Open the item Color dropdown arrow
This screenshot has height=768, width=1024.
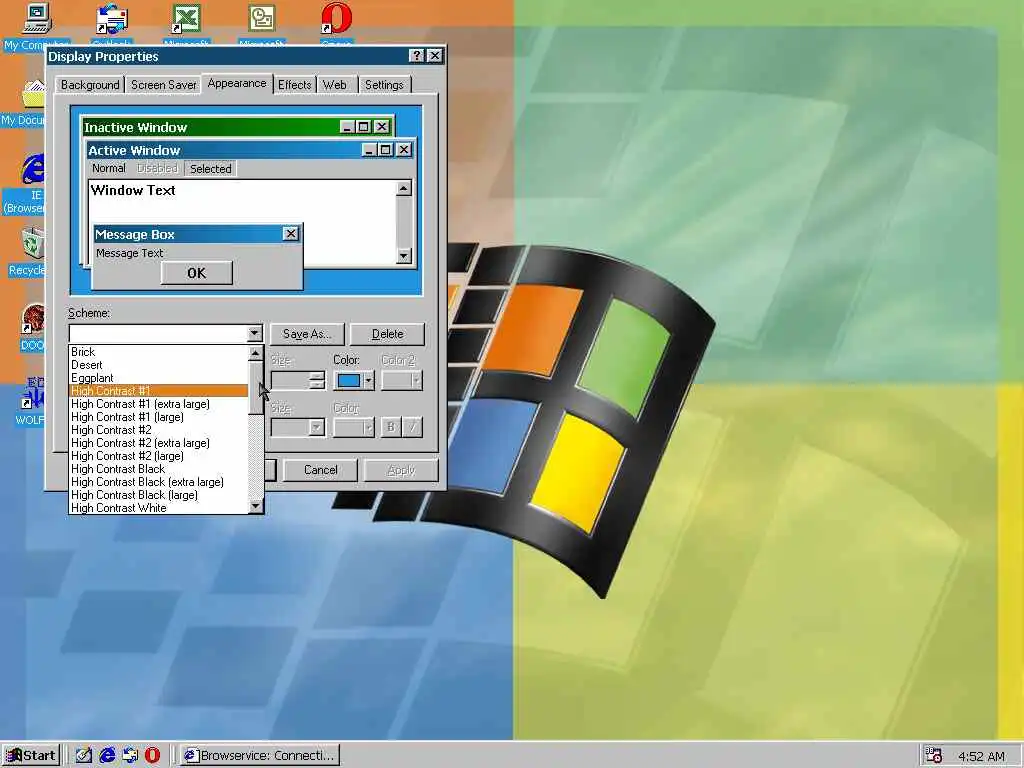[368, 380]
